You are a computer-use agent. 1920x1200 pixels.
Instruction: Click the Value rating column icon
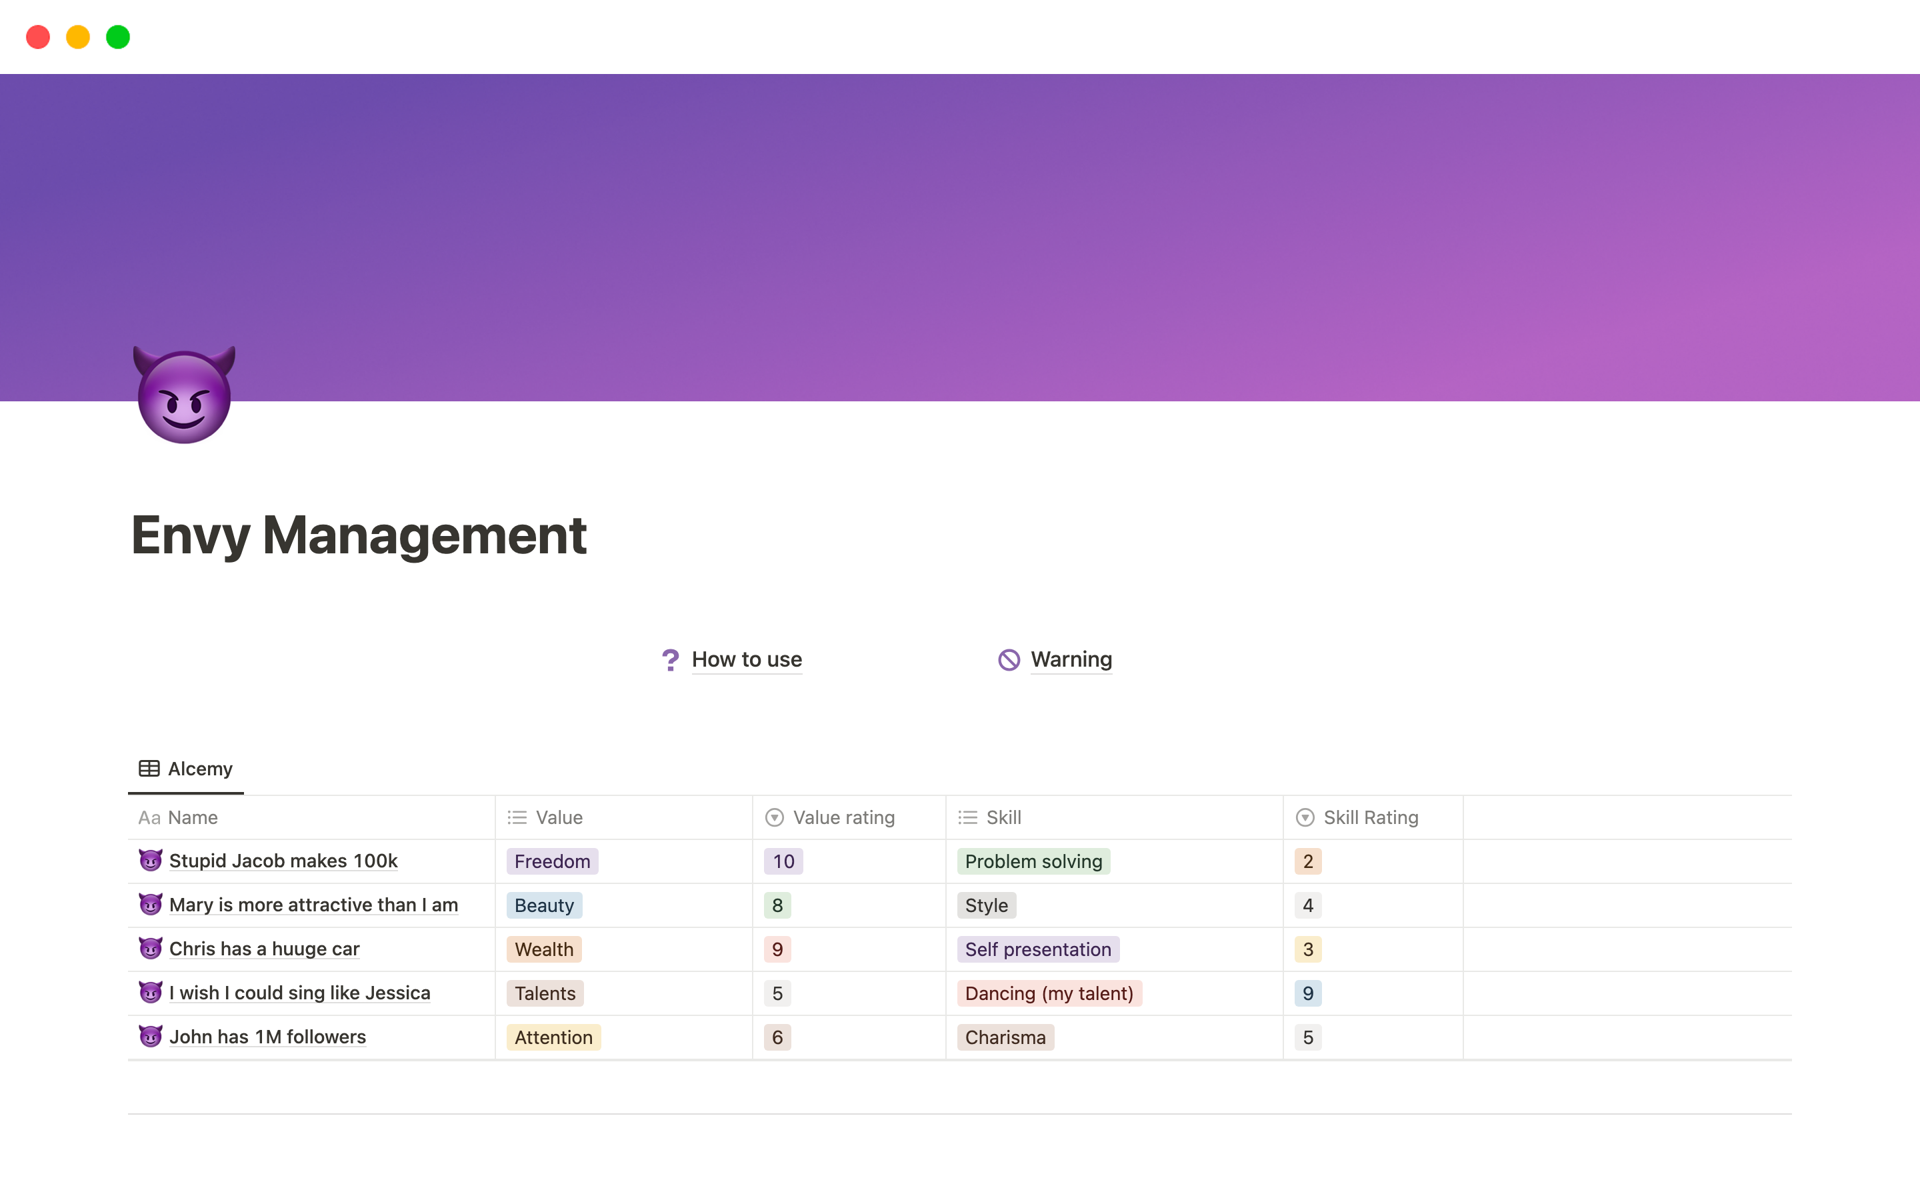[x=775, y=817]
